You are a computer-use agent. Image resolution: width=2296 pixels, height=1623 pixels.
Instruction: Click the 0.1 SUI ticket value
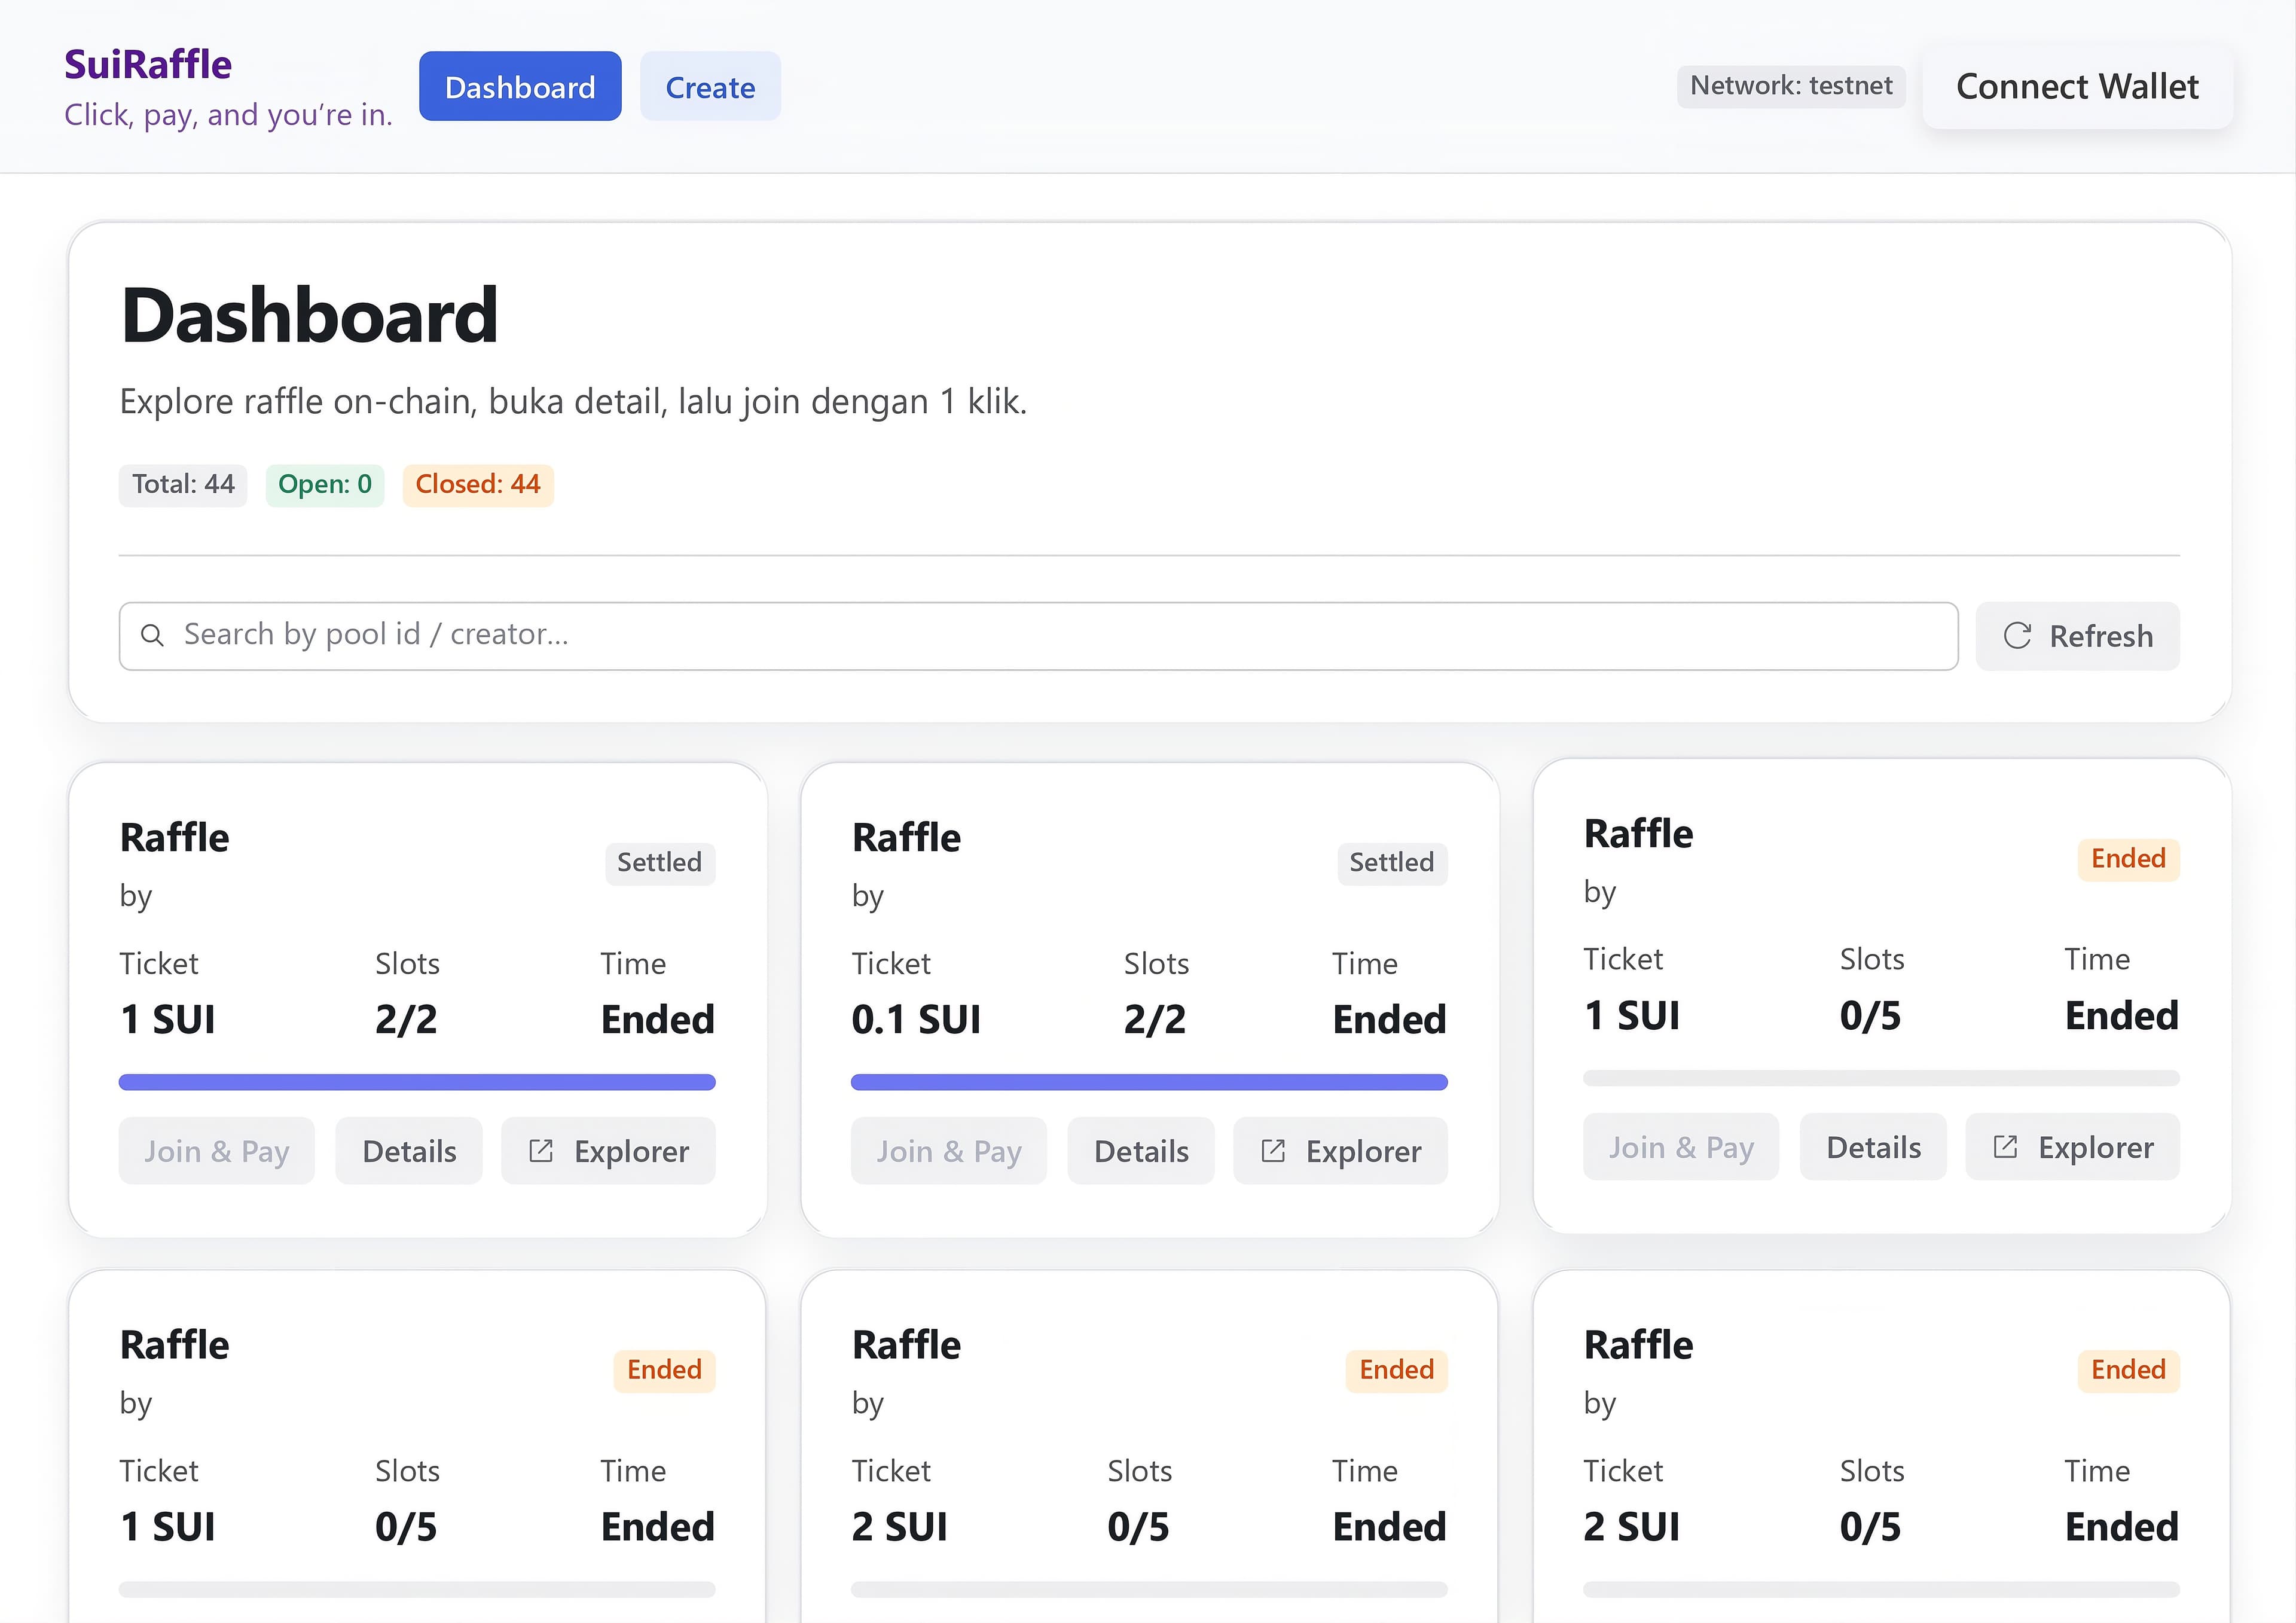pyautogui.click(x=916, y=1020)
